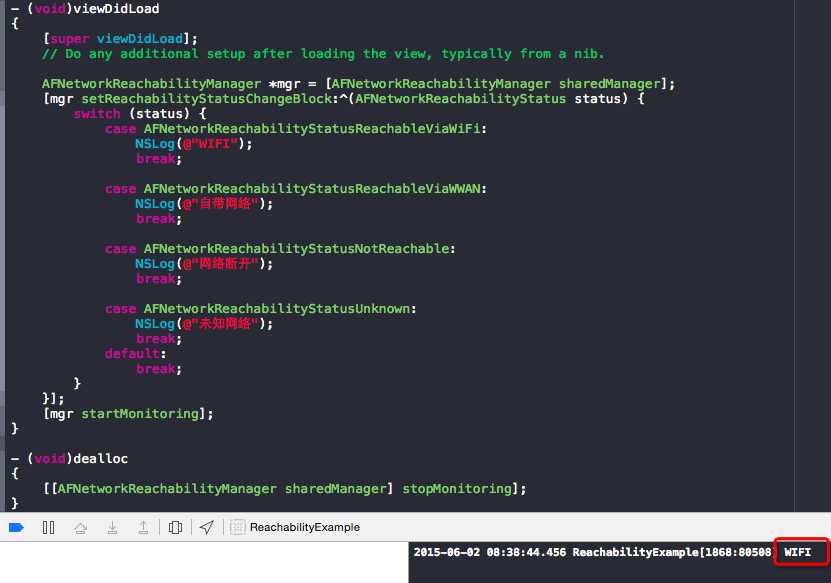Image resolution: width=831 pixels, height=583 pixels.
Task: Click the NSLog(@"WIFI") statement
Action: tap(194, 144)
